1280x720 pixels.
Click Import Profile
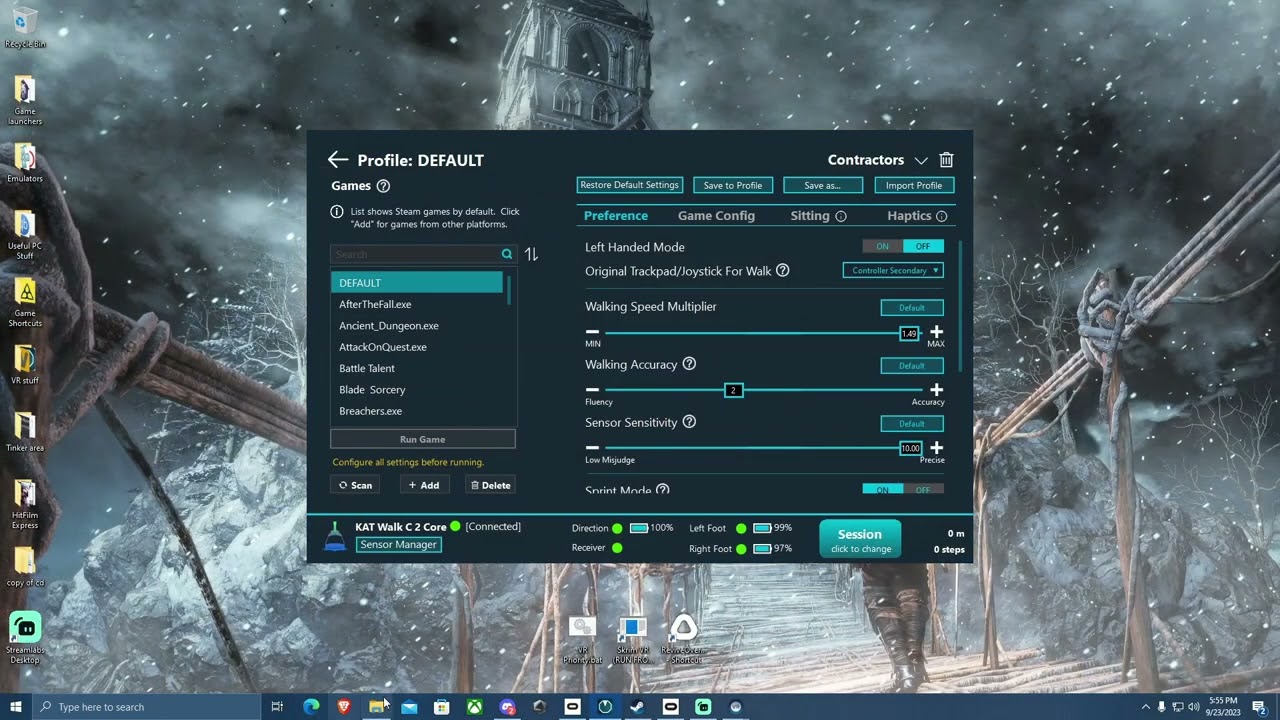pyautogui.click(x=914, y=185)
